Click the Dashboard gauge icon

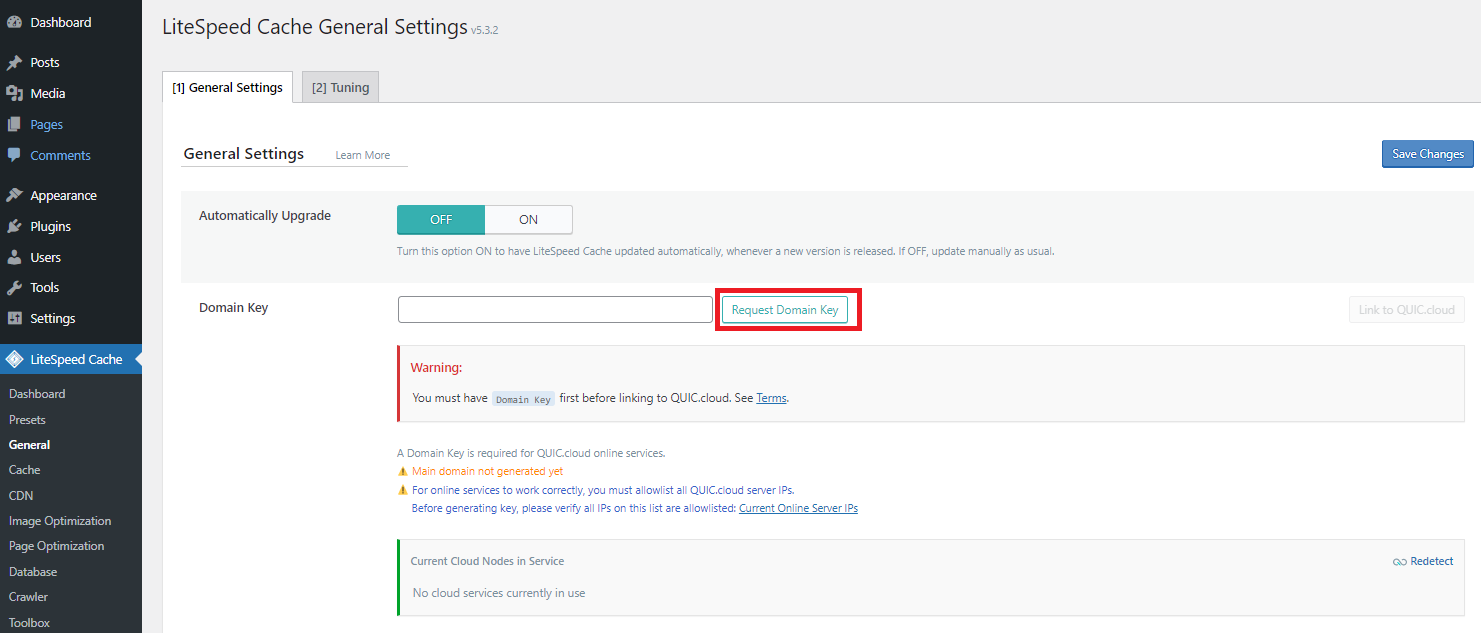point(14,22)
